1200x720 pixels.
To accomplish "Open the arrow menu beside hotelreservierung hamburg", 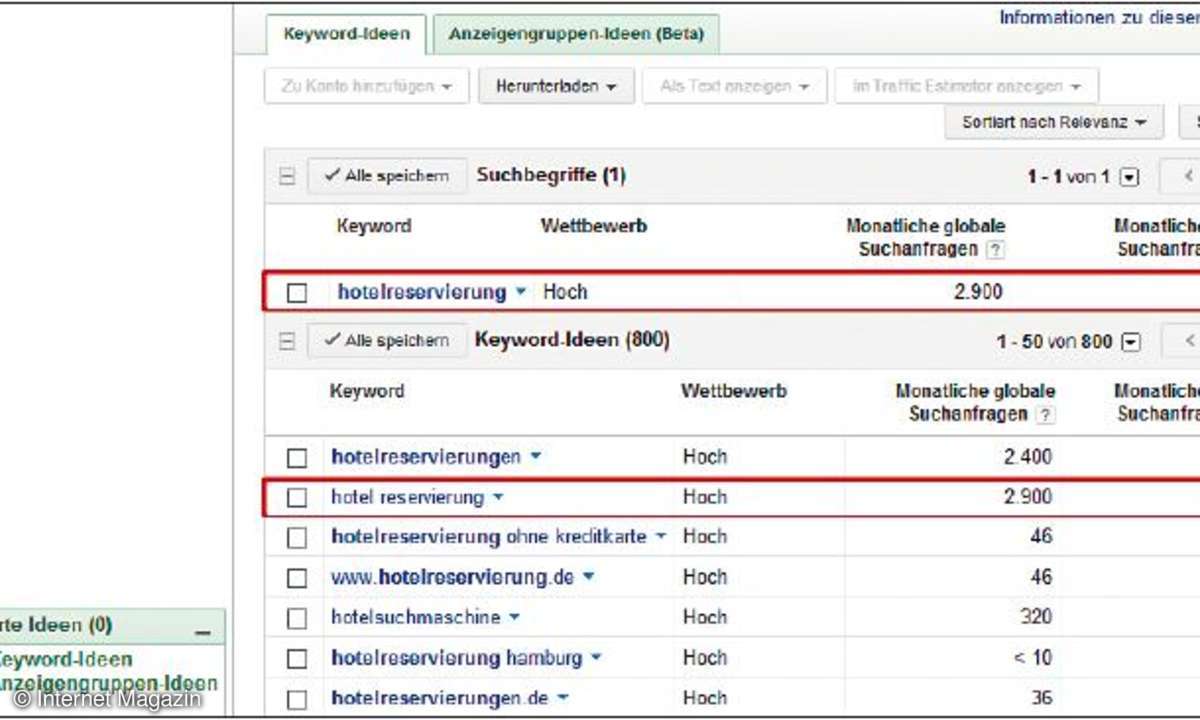I will pos(596,658).
